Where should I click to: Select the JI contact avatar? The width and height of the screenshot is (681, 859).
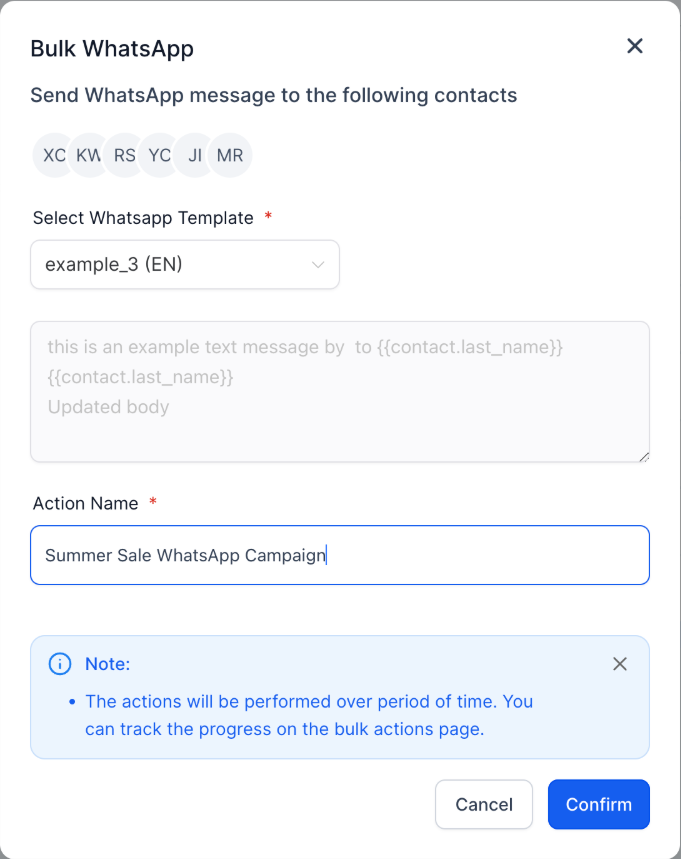point(195,156)
